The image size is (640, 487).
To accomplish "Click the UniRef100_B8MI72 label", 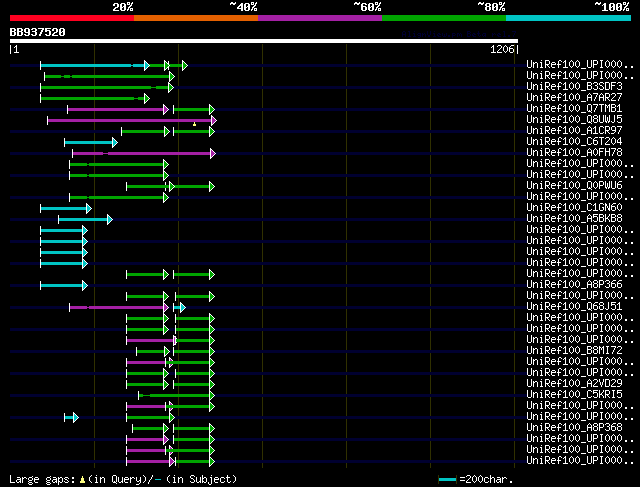I will pos(574,351).
